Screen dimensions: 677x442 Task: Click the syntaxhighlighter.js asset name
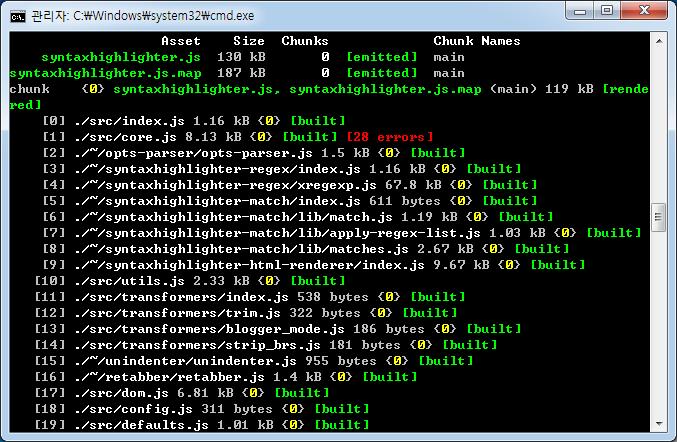click(121, 57)
